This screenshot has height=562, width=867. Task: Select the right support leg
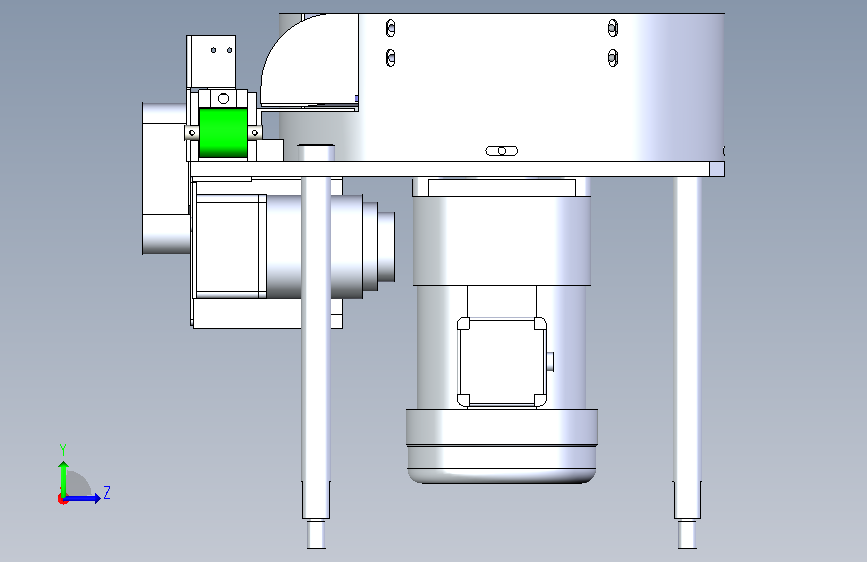(x=687, y=347)
